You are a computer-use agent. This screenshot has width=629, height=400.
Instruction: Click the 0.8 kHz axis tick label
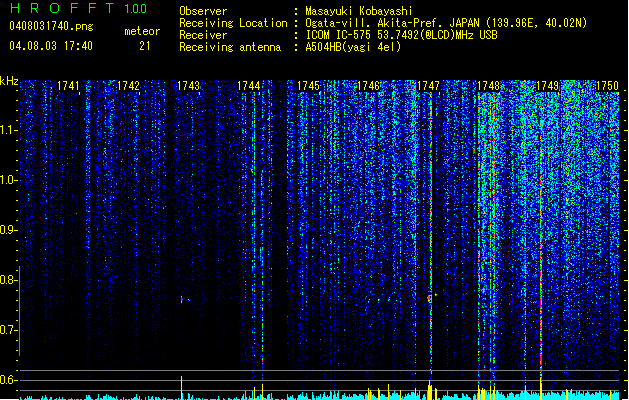[x=8, y=280]
